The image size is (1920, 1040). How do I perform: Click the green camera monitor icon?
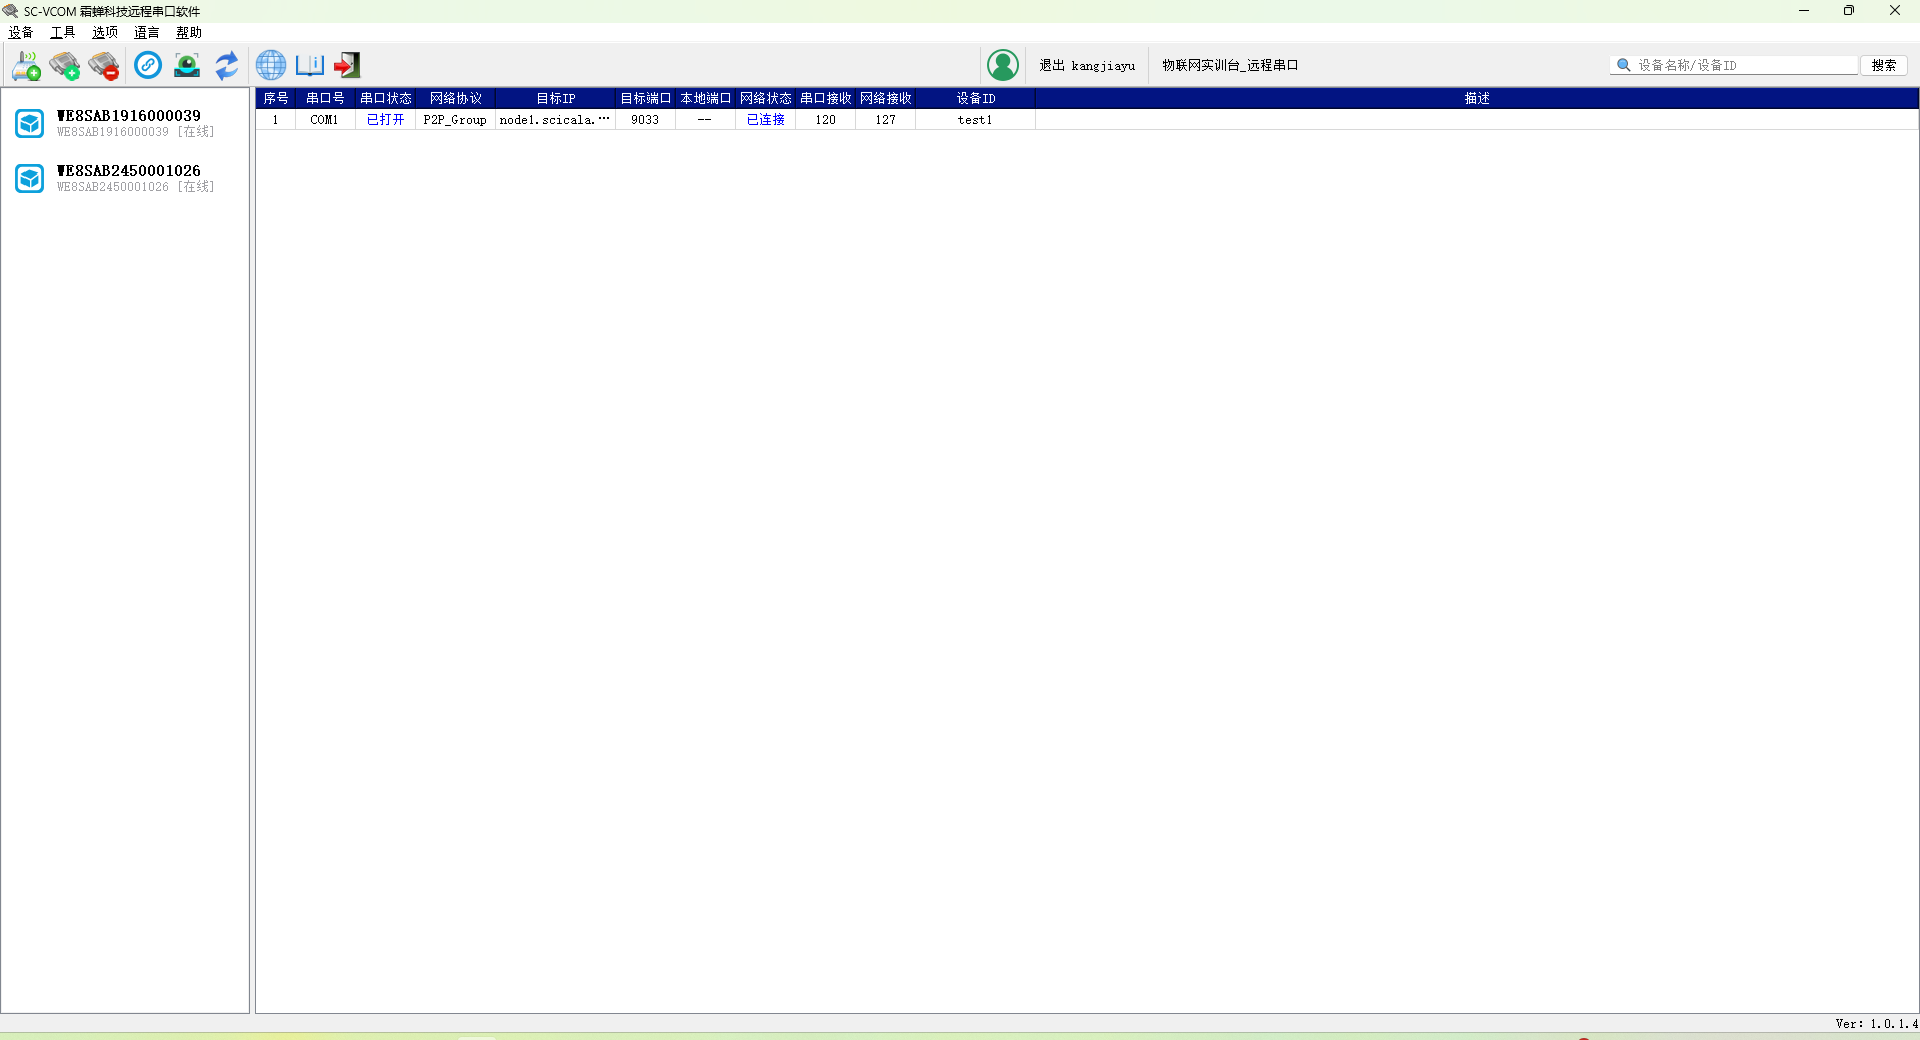(187, 66)
